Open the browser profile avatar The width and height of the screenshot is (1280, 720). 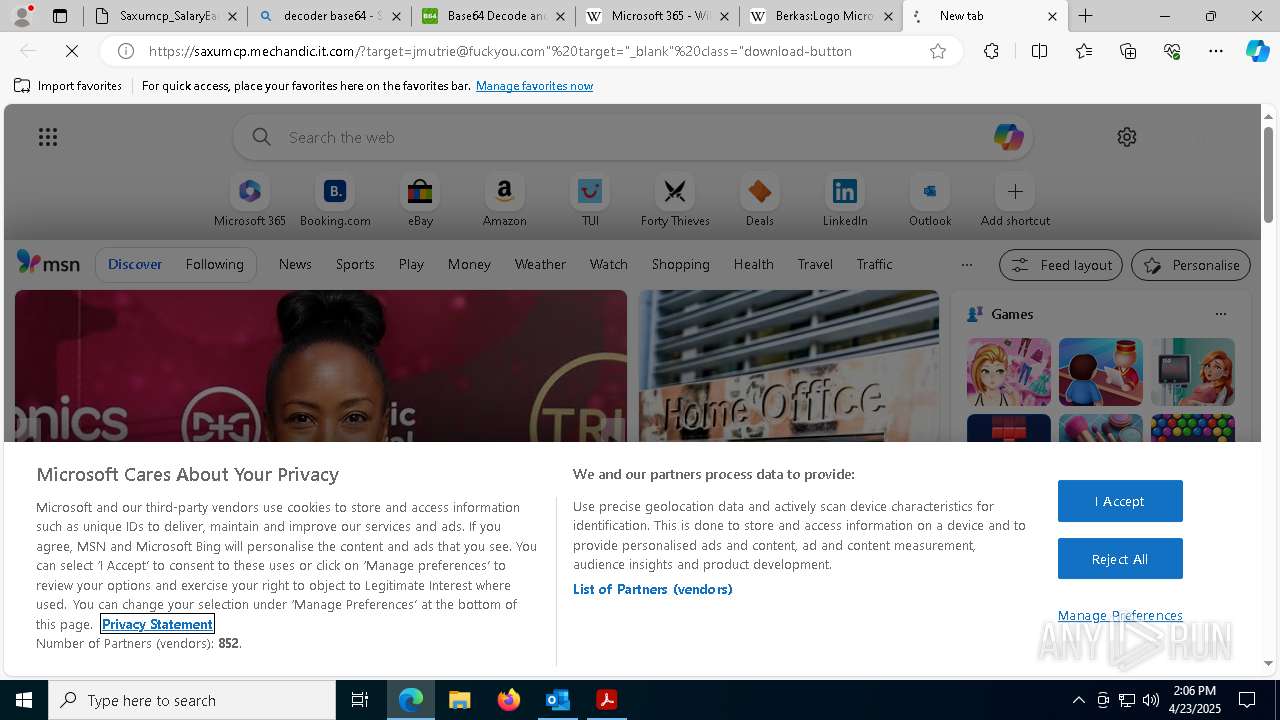pos(22,16)
